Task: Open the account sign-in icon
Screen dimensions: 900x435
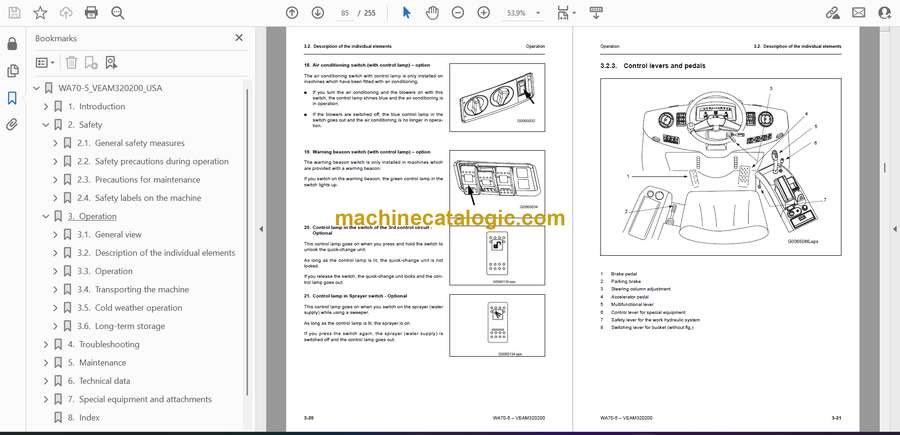Action: [x=885, y=13]
